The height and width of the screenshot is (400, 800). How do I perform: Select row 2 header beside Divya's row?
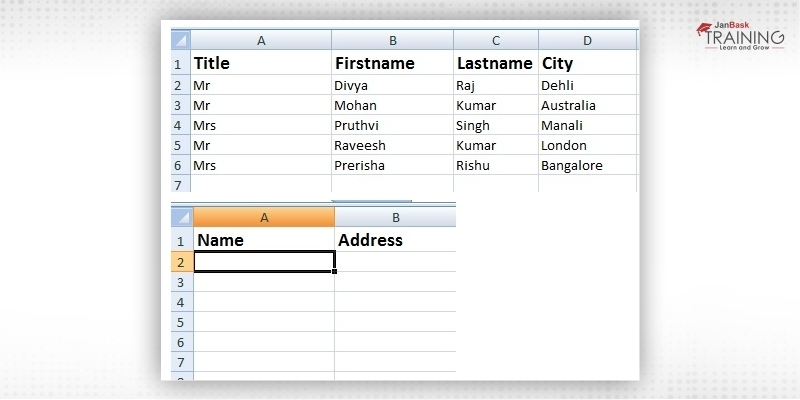click(181, 85)
